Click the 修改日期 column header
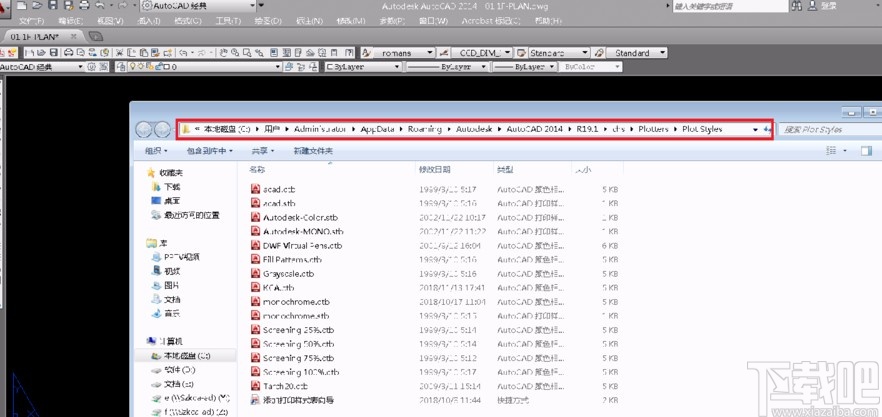 click(434, 169)
